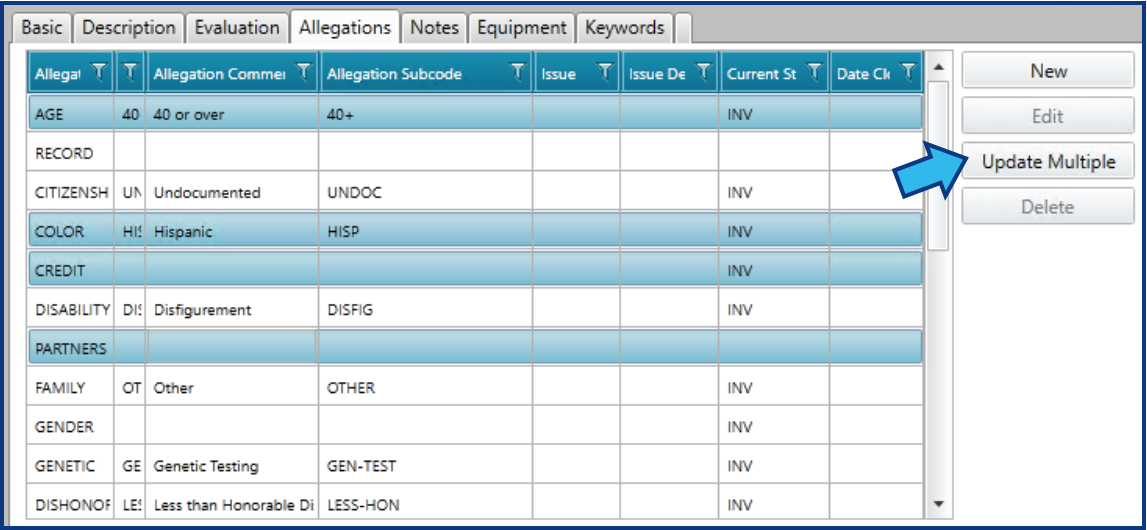Open the Keywords tab
Viewport: 1147px width, 530px height.
[x=625, y=28]
